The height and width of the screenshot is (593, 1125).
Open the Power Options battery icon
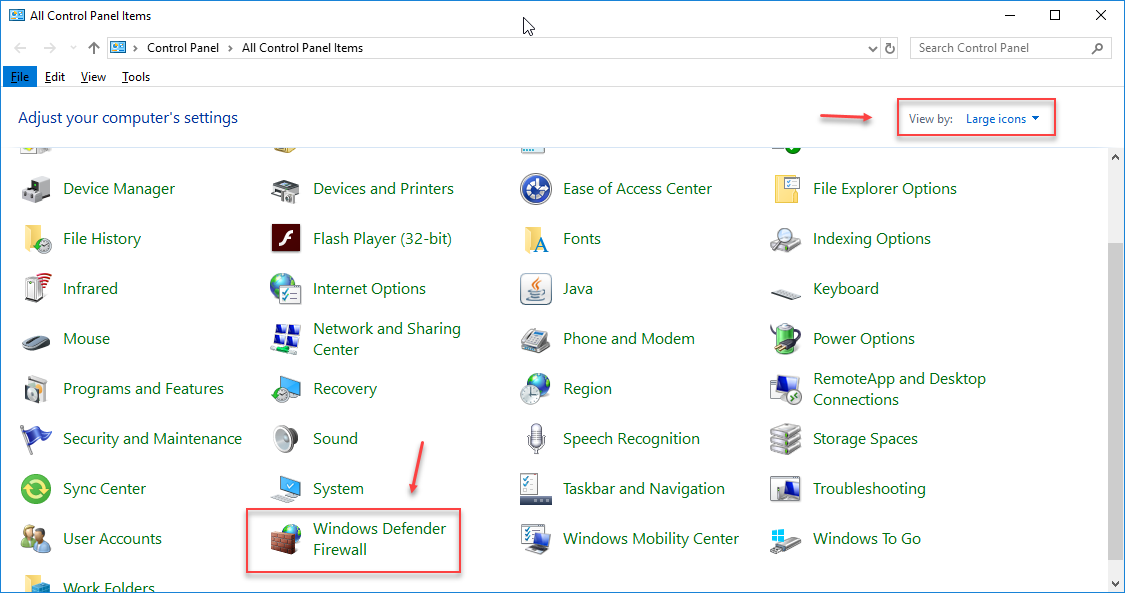pos(786,339)
